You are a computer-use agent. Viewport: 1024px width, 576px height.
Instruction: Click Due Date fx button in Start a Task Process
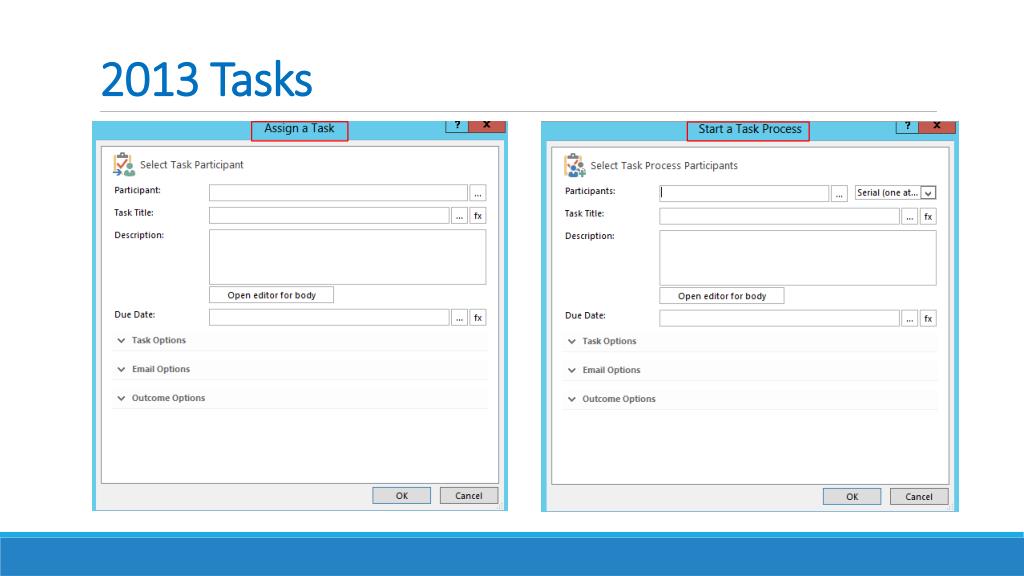pyautogui.click(x=928, y=319)
